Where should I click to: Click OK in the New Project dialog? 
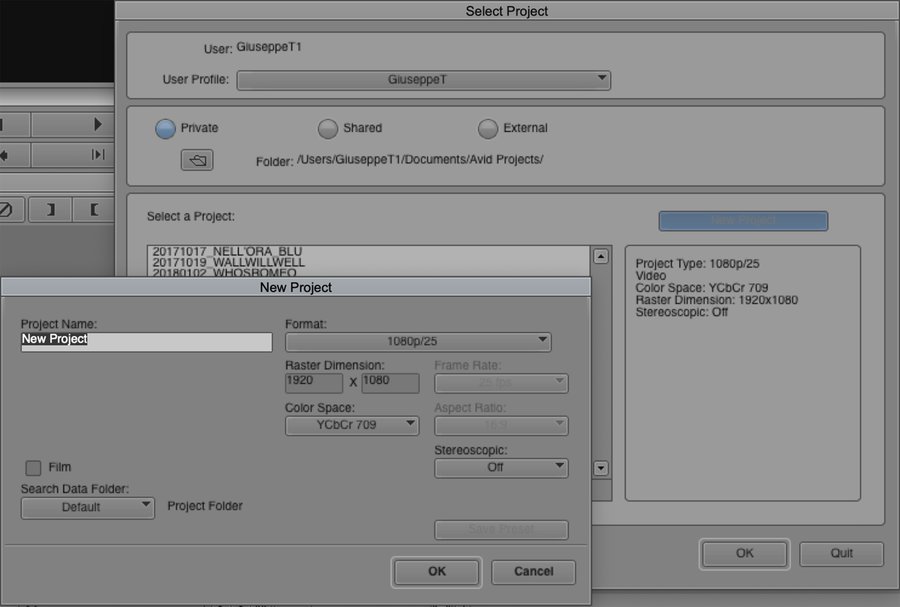click(436, 572)
